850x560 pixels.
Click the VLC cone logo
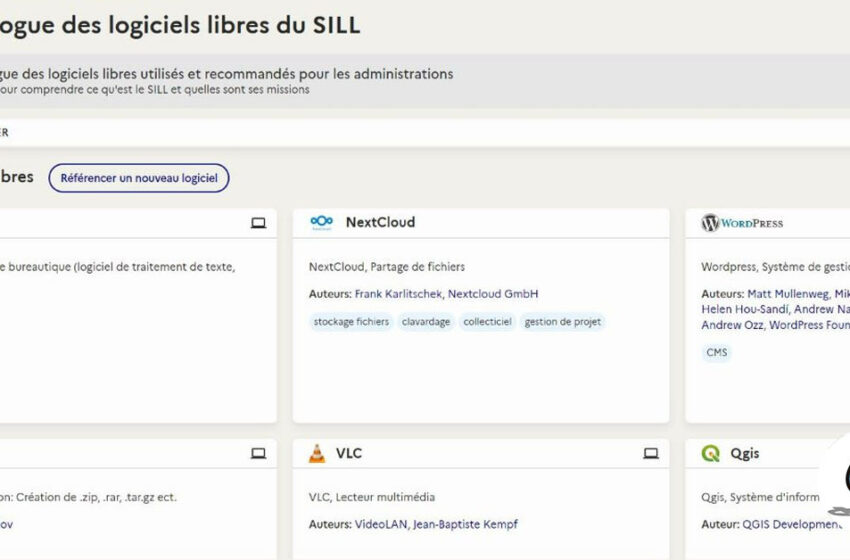(317, 454)
